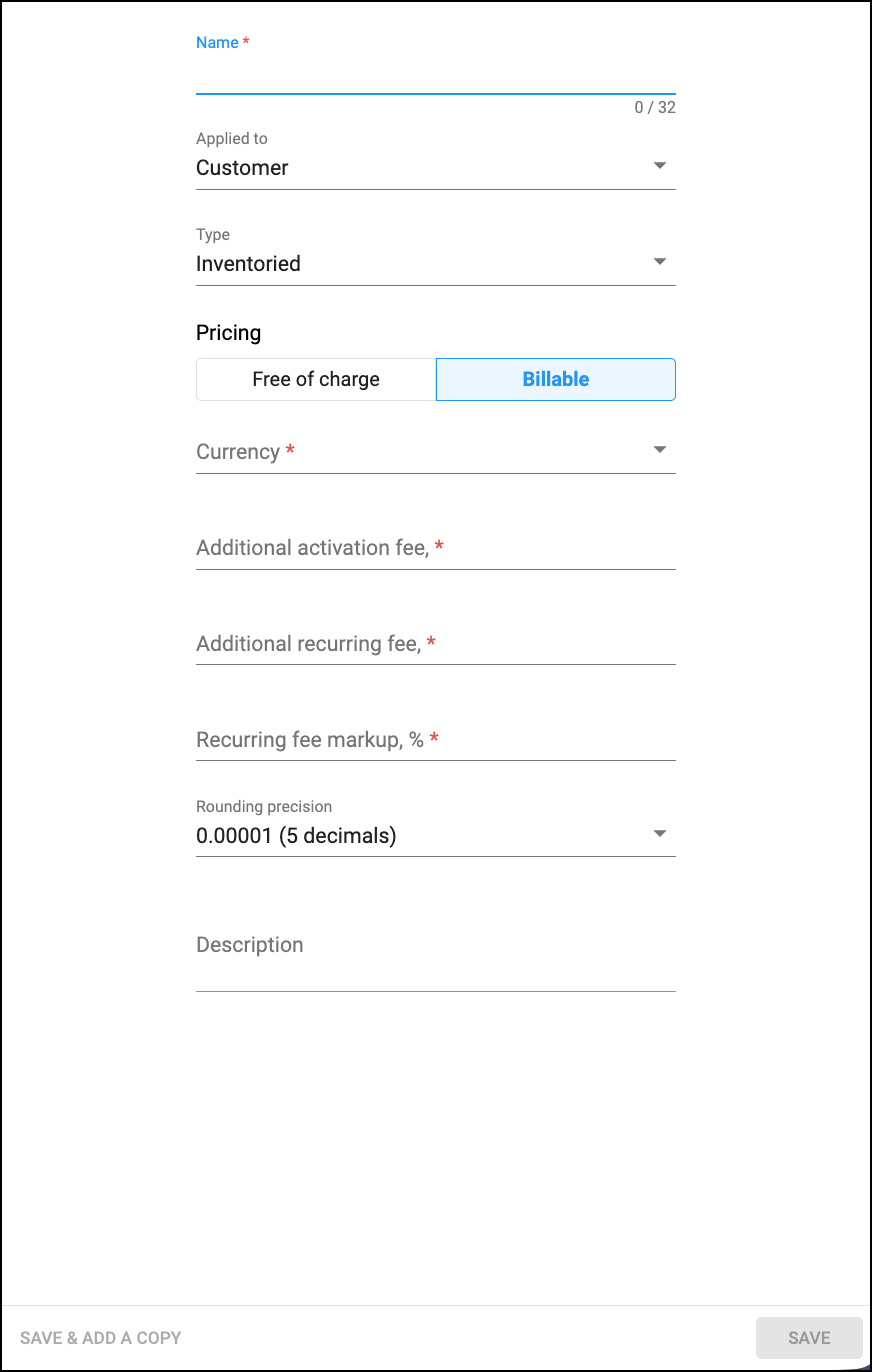Select Billable pricing option

pos(556,379)
